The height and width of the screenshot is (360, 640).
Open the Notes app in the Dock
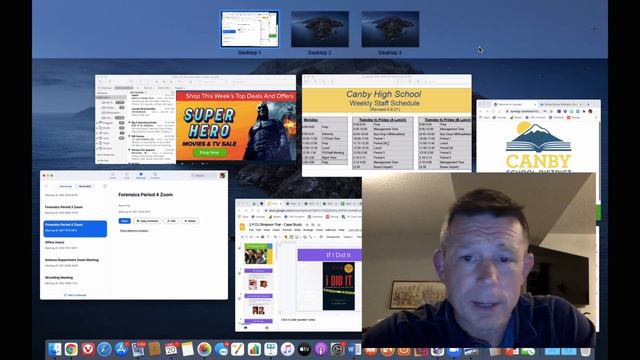187,349
